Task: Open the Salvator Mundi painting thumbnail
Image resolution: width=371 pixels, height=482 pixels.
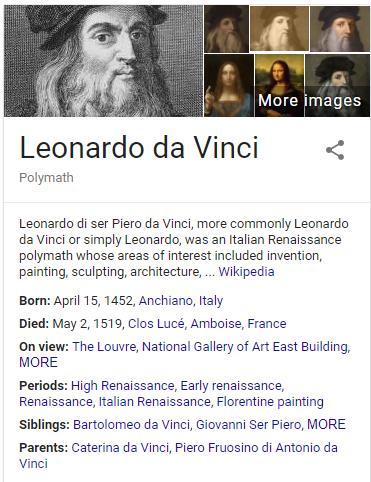Action: (x=229, y=85)
